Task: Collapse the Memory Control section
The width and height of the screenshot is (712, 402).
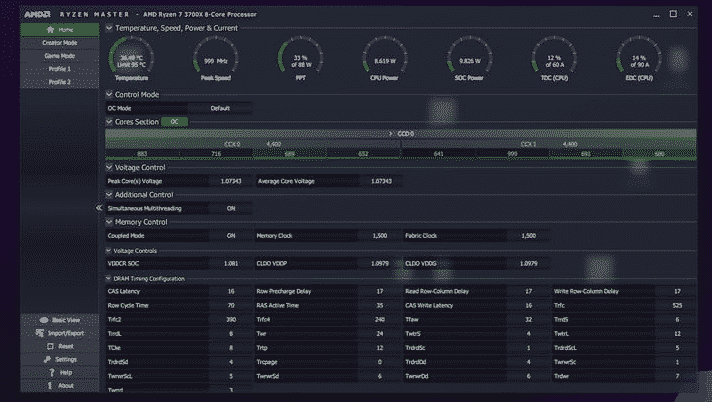Action: click(109, 222)
